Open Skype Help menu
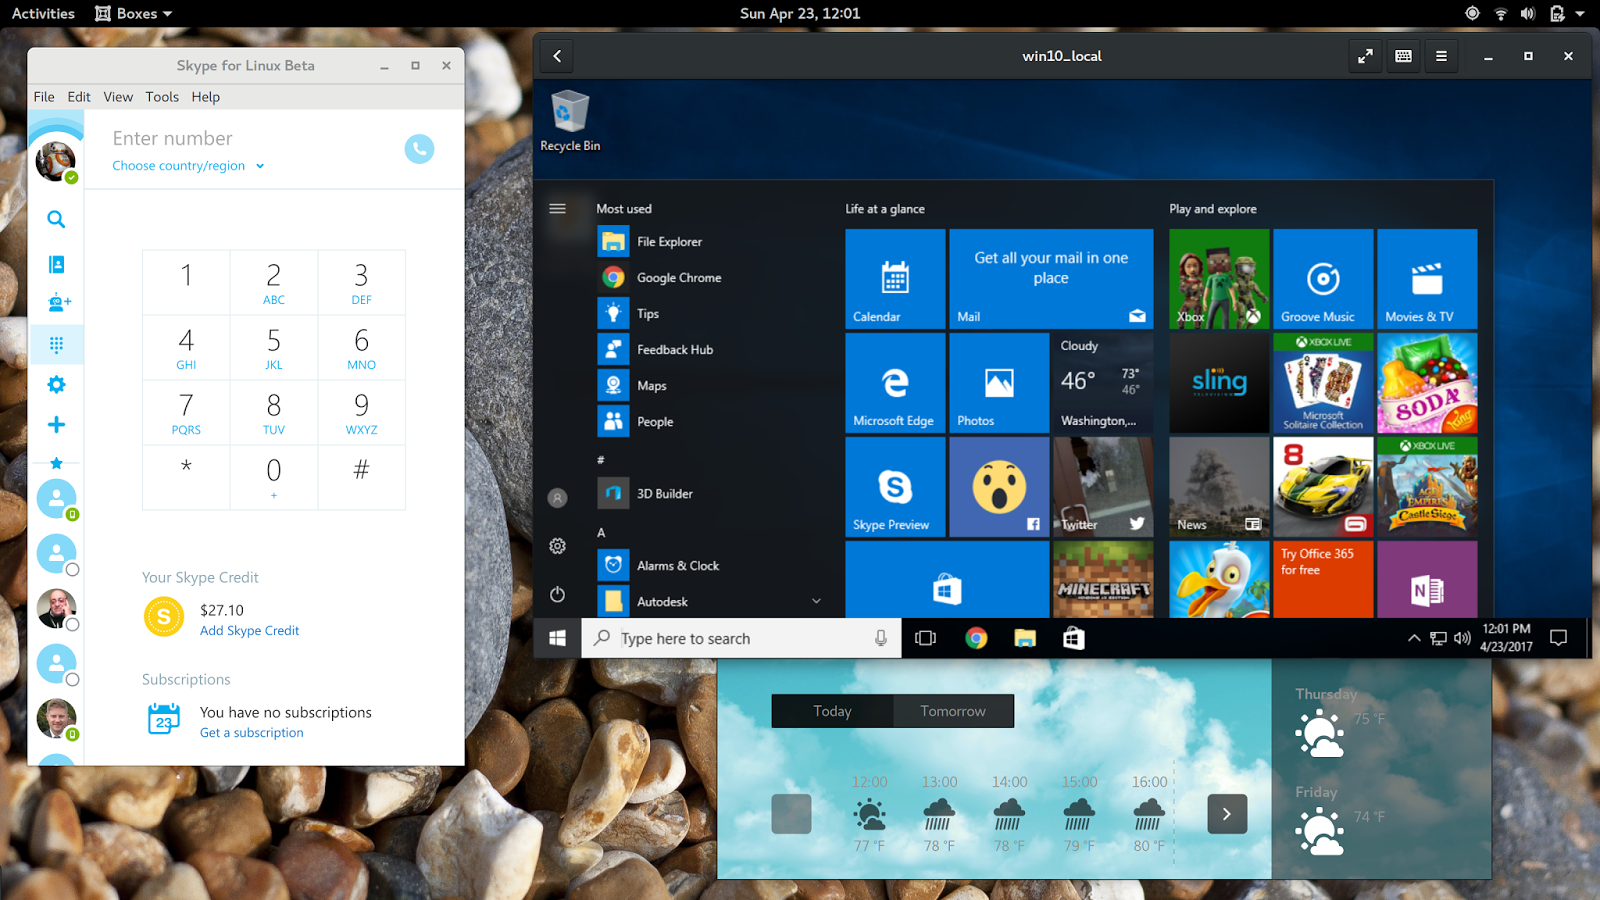Viewport: 1600px width, 900px height. pos(206,97)
